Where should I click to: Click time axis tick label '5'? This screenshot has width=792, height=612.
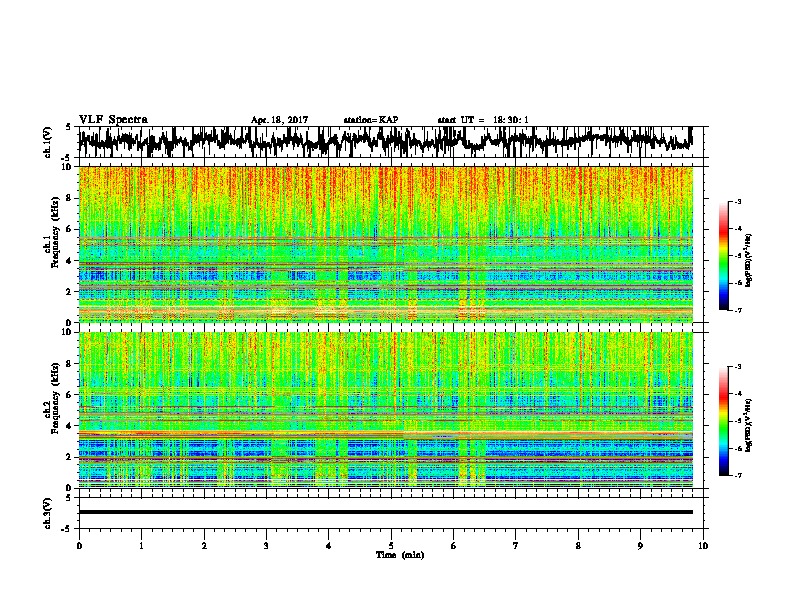(x=391, y=546)
